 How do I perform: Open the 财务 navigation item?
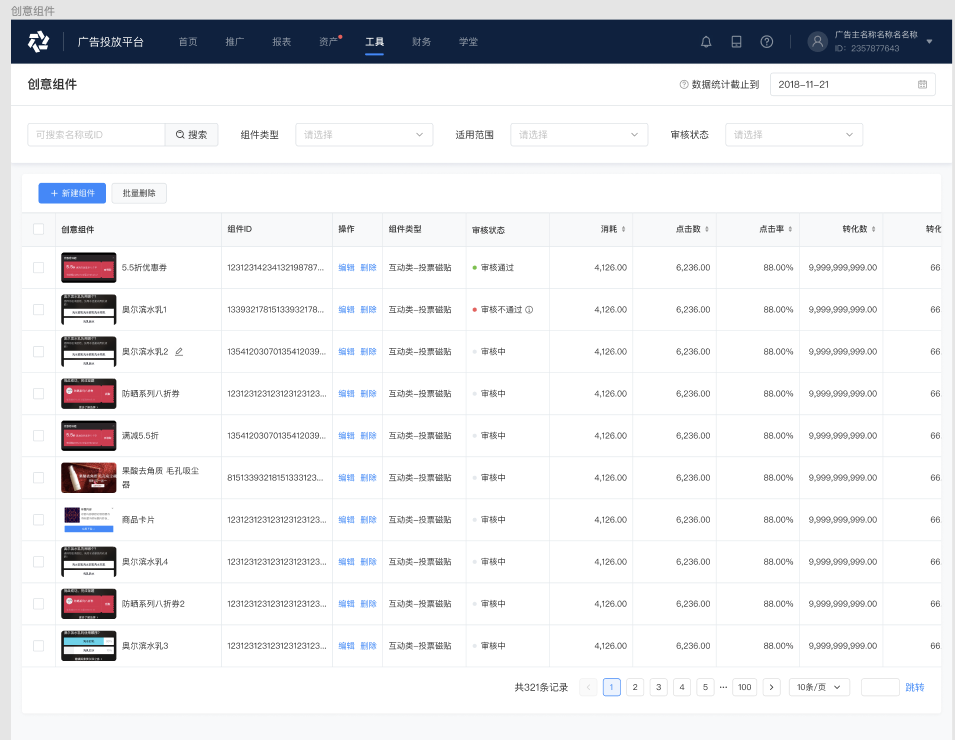coord(421,41)
